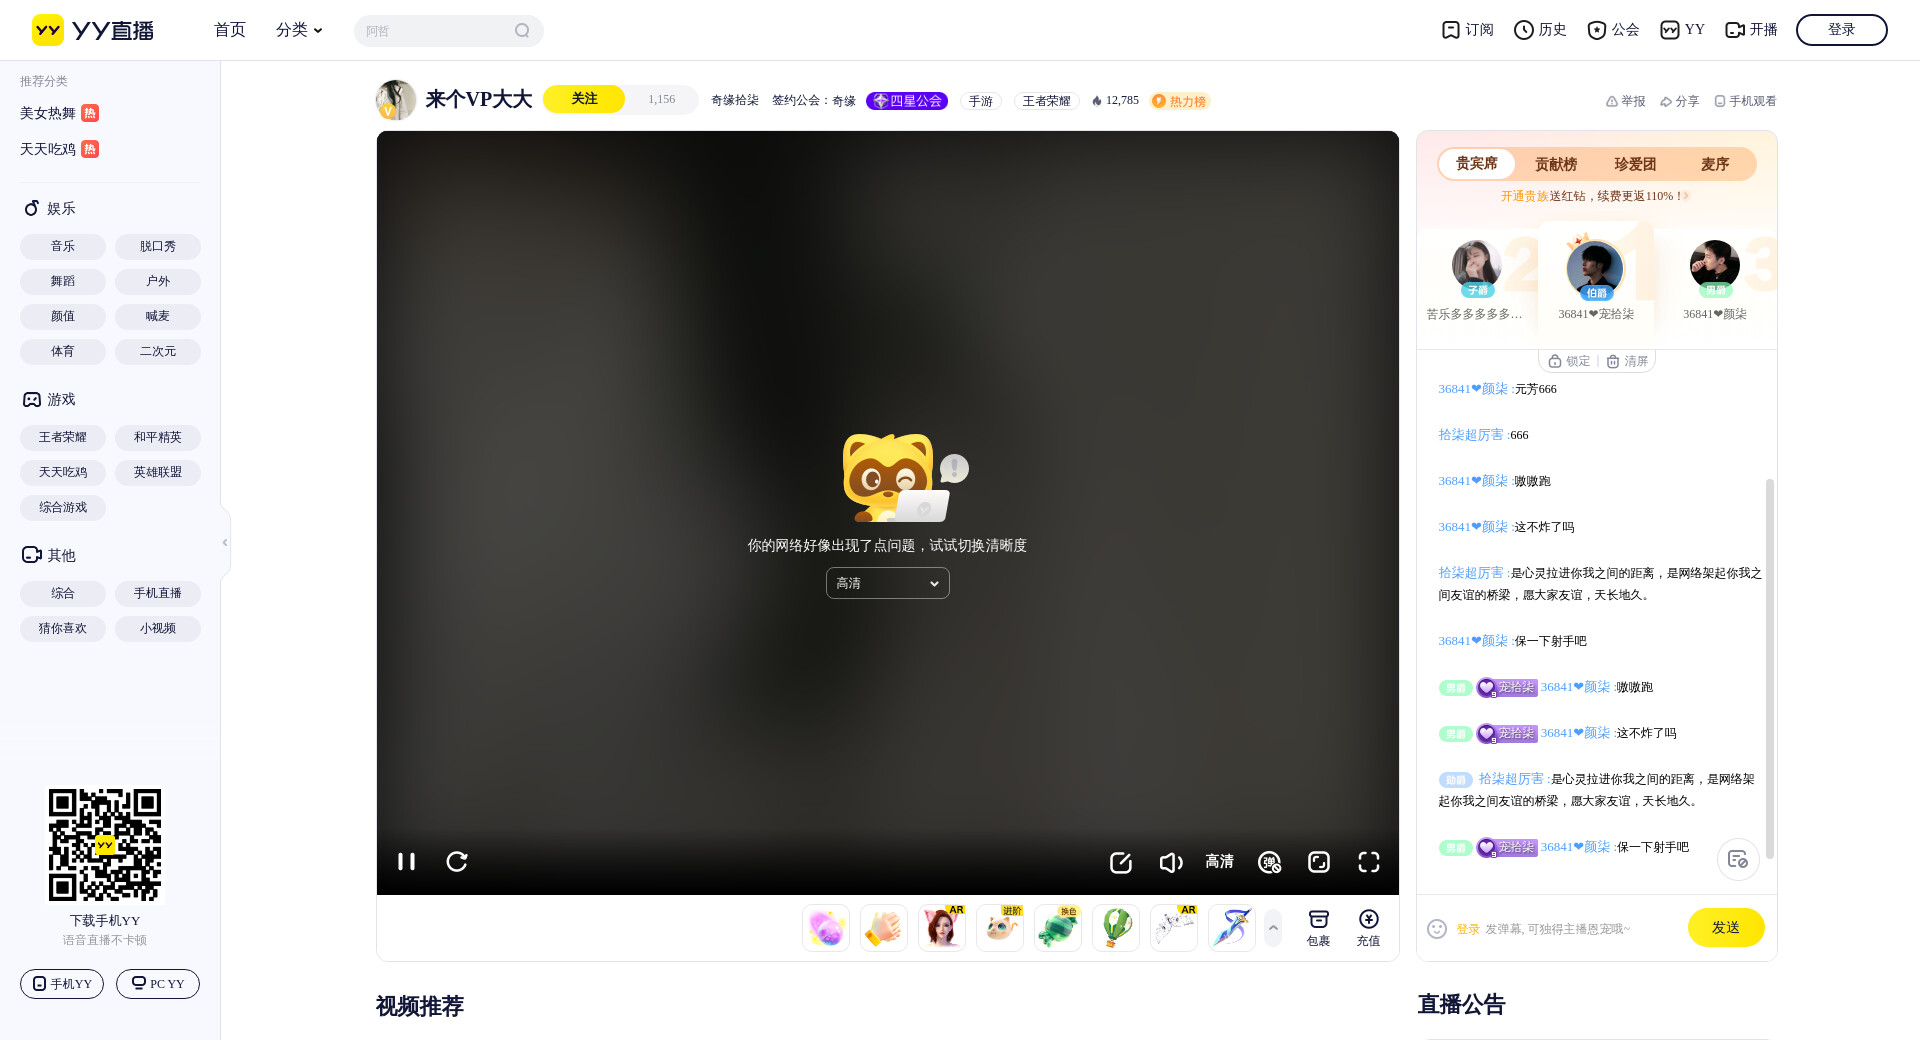Open 历史 watch history
1920x1040 pixels.
(1540, 30)
